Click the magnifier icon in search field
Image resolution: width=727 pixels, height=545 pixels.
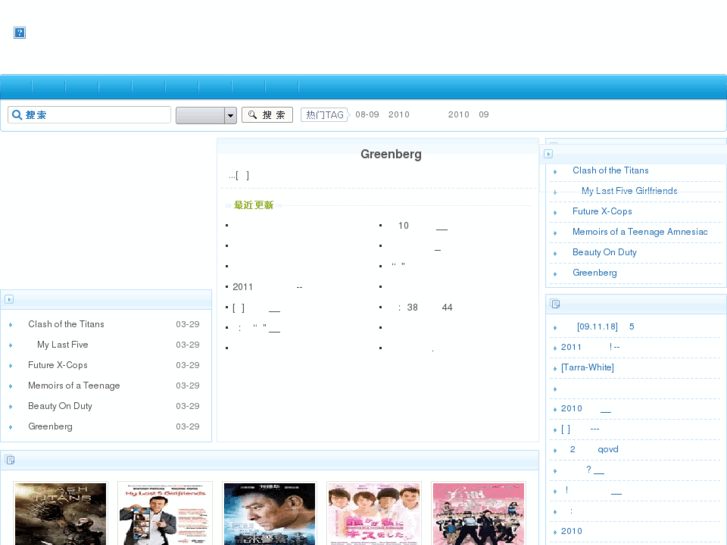[17, 115]
